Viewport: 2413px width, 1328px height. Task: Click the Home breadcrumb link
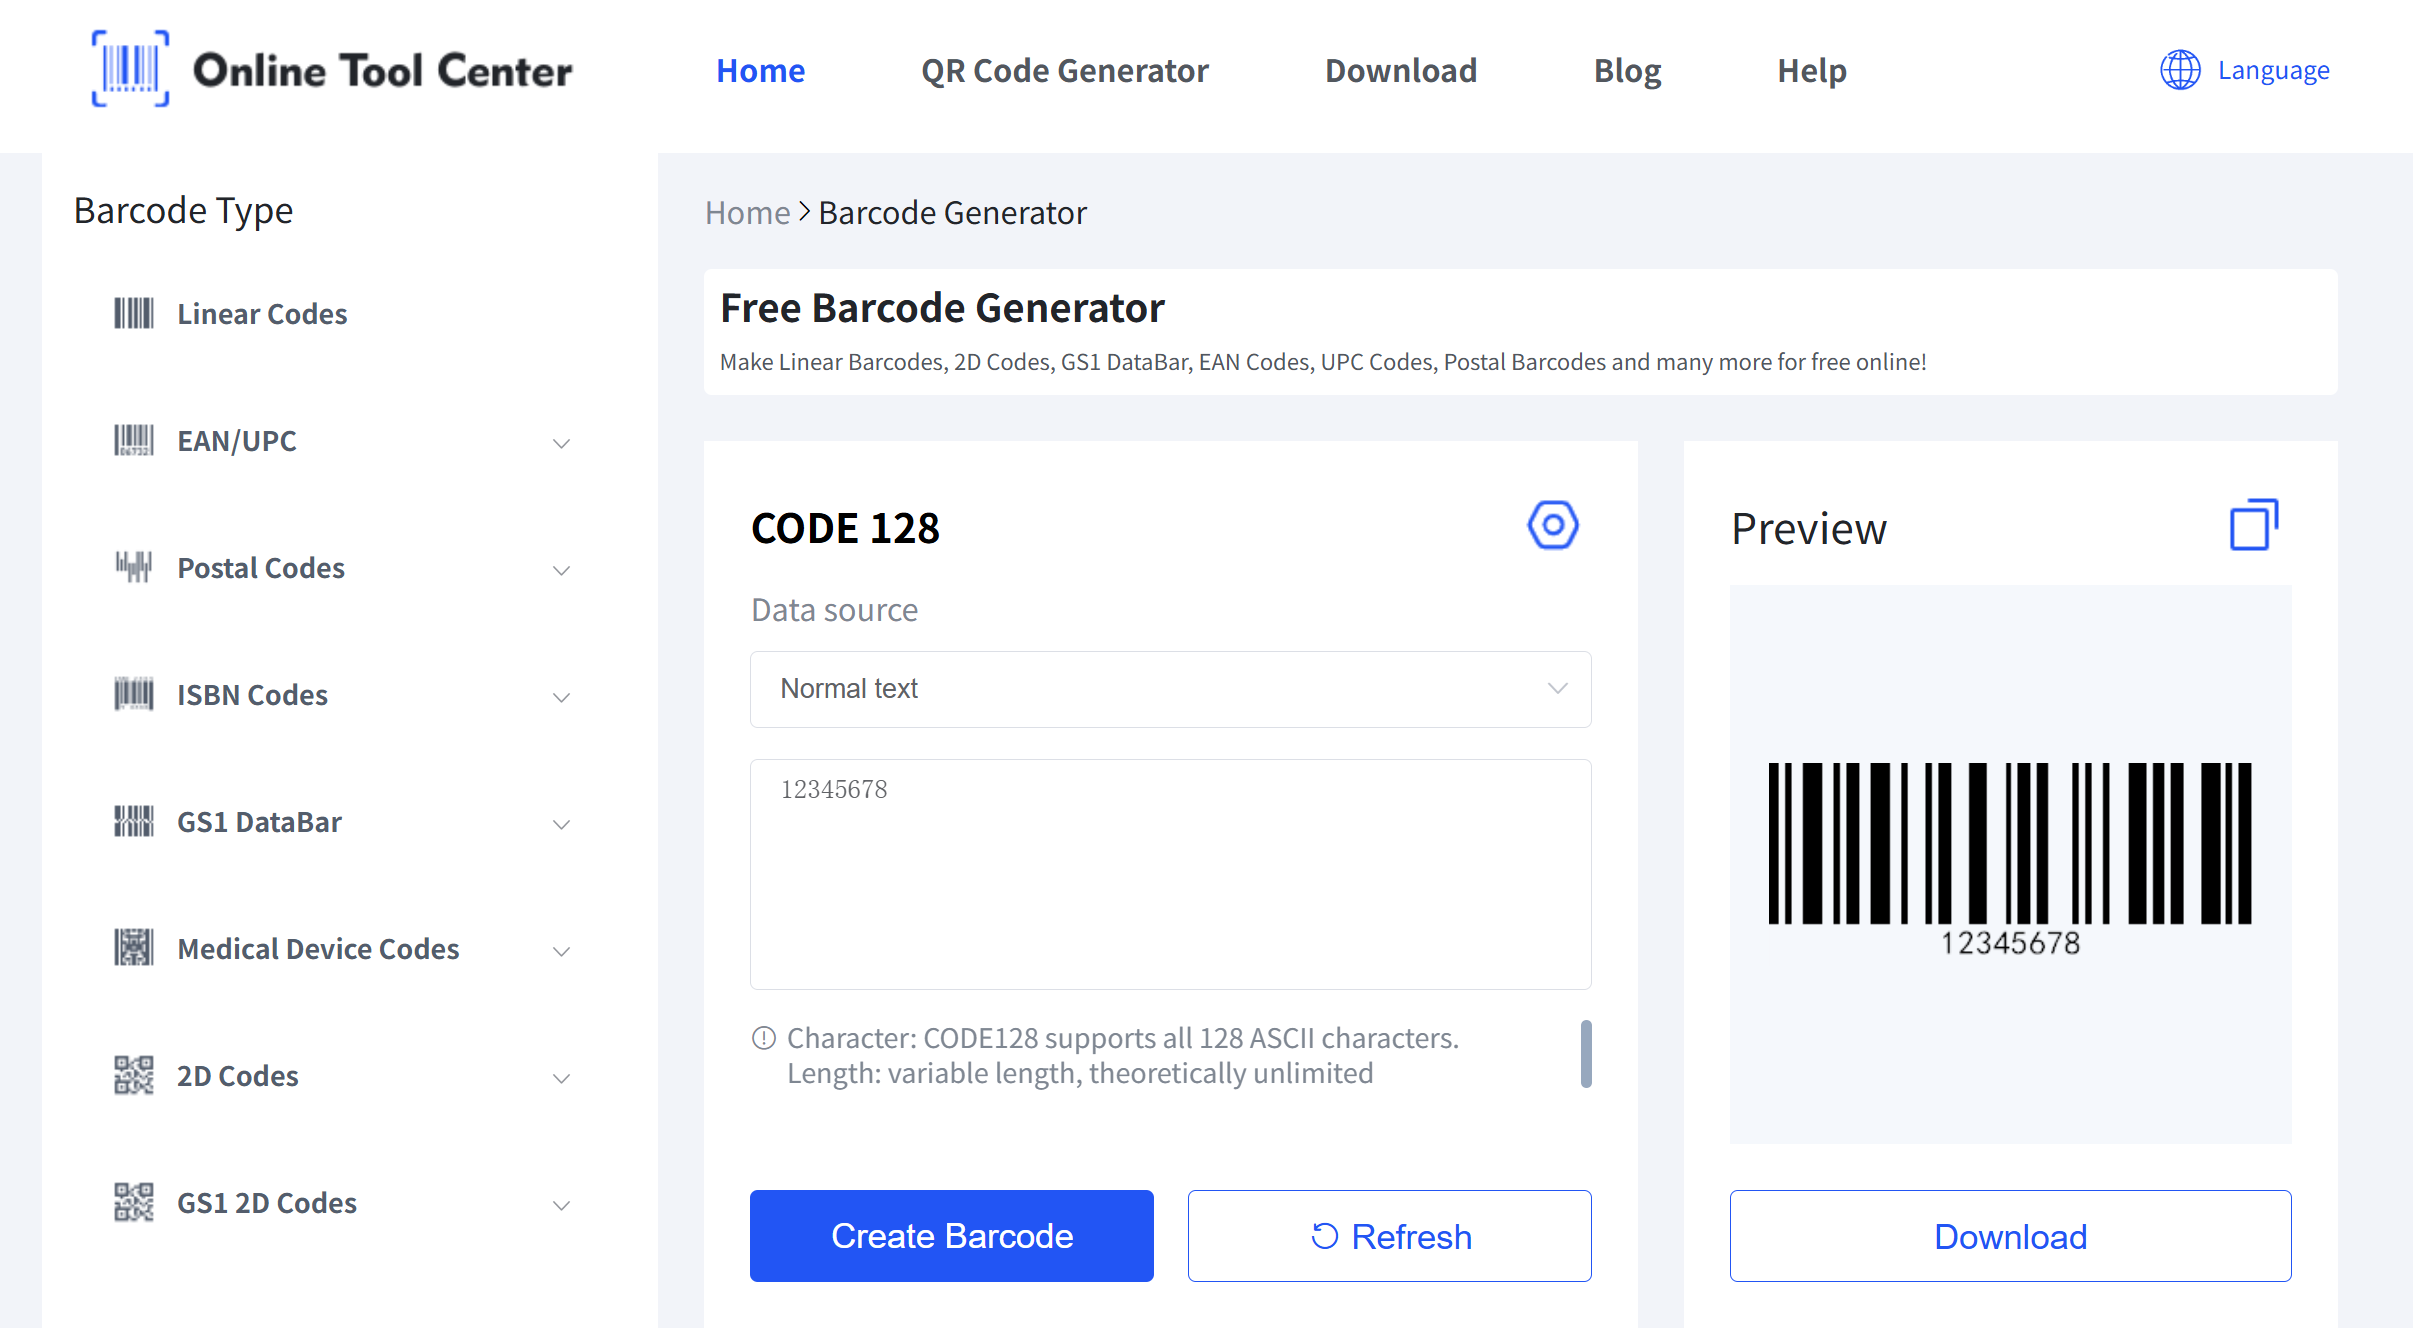coord(747,213)
